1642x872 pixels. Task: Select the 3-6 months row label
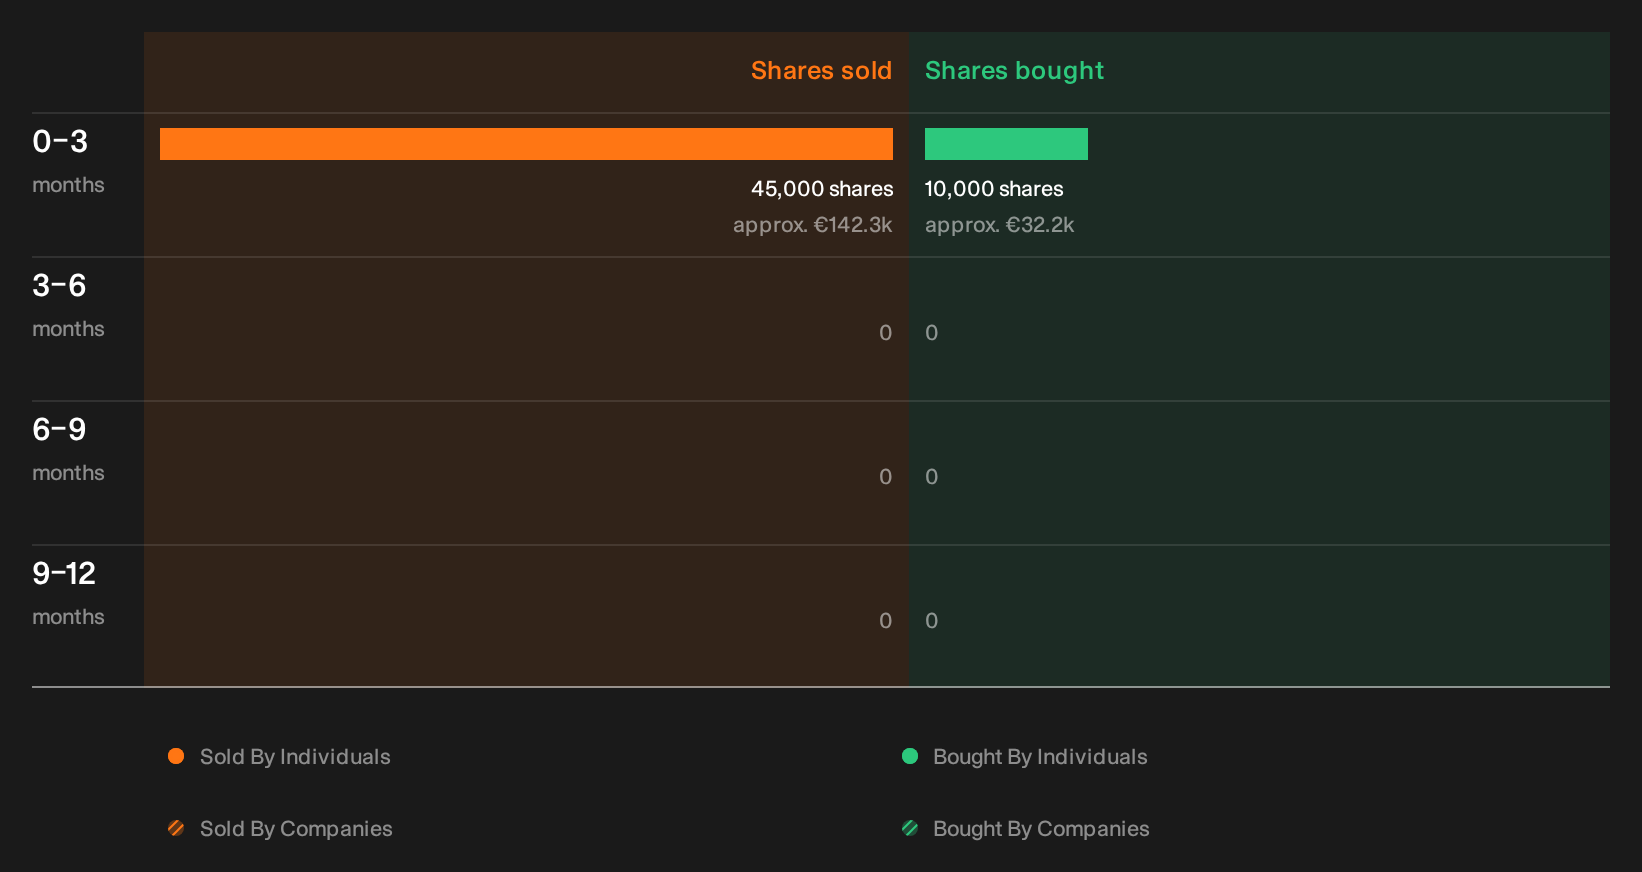(68, 306)
